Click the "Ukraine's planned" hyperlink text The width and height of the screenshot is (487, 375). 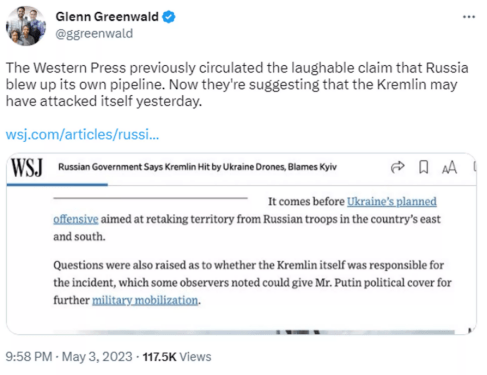click(x=392, y=202)
